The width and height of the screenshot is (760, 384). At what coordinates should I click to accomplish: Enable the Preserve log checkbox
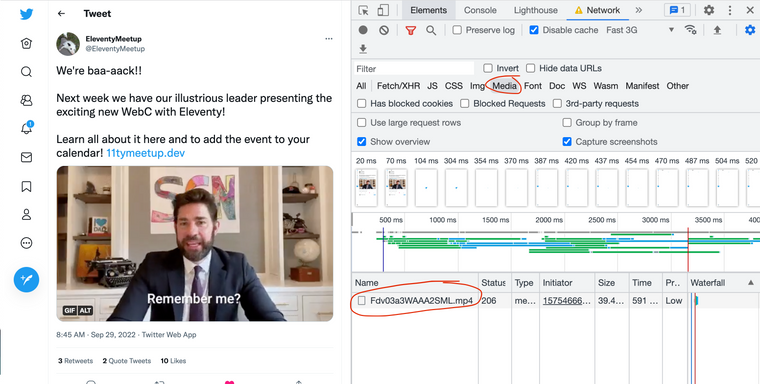pos(457,30)
